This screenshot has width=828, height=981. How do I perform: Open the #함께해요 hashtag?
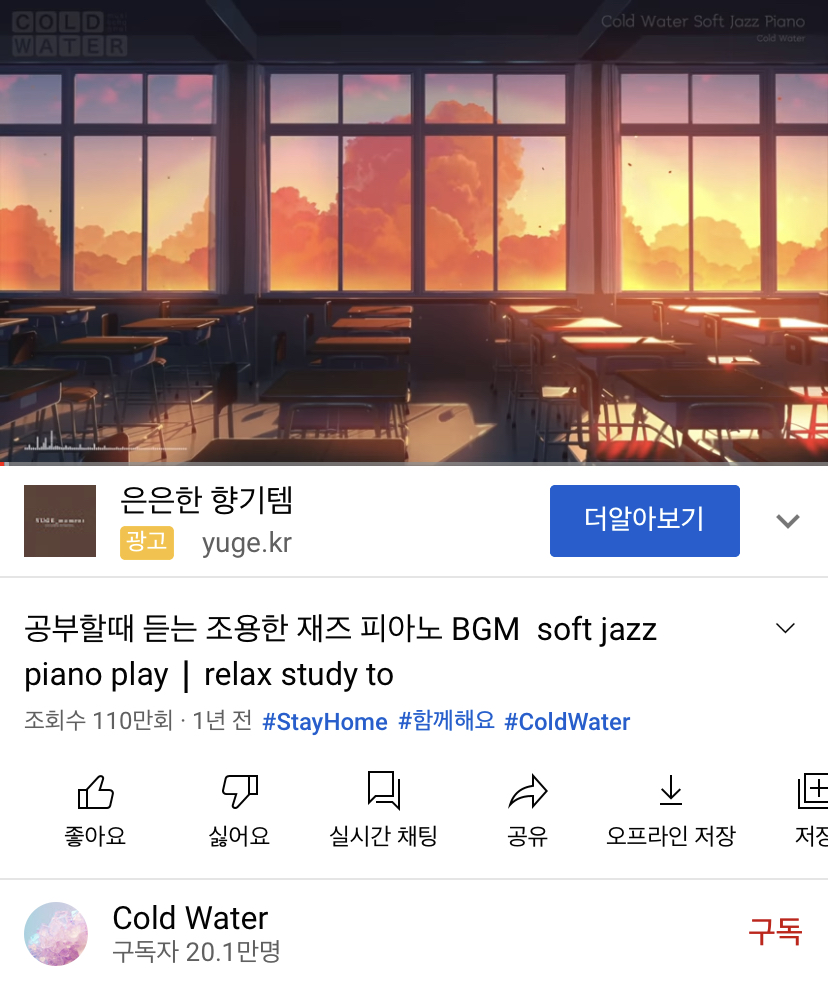[x=446, y=721]
